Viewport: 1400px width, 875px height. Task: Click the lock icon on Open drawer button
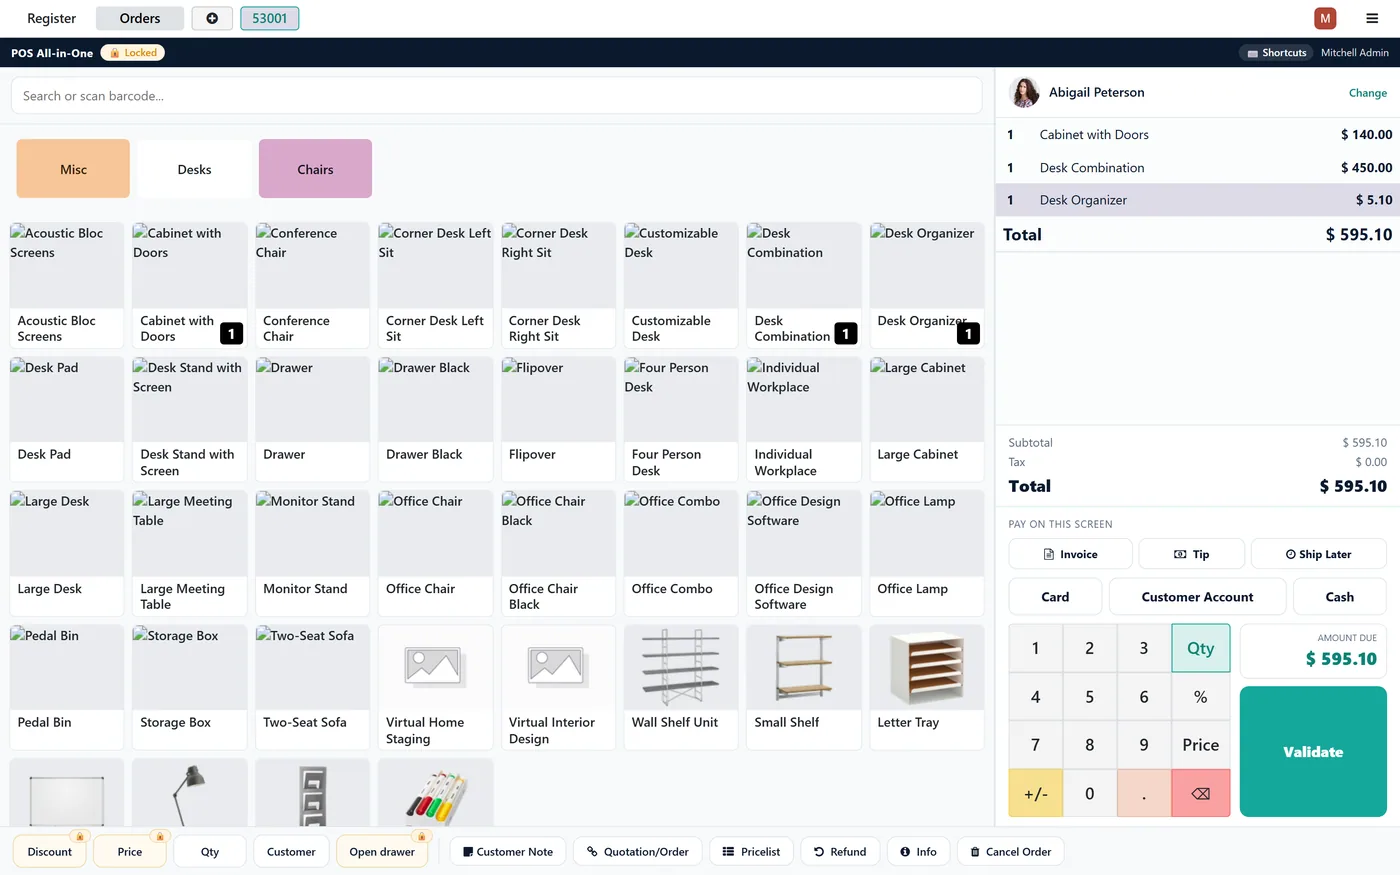[421, 836]
